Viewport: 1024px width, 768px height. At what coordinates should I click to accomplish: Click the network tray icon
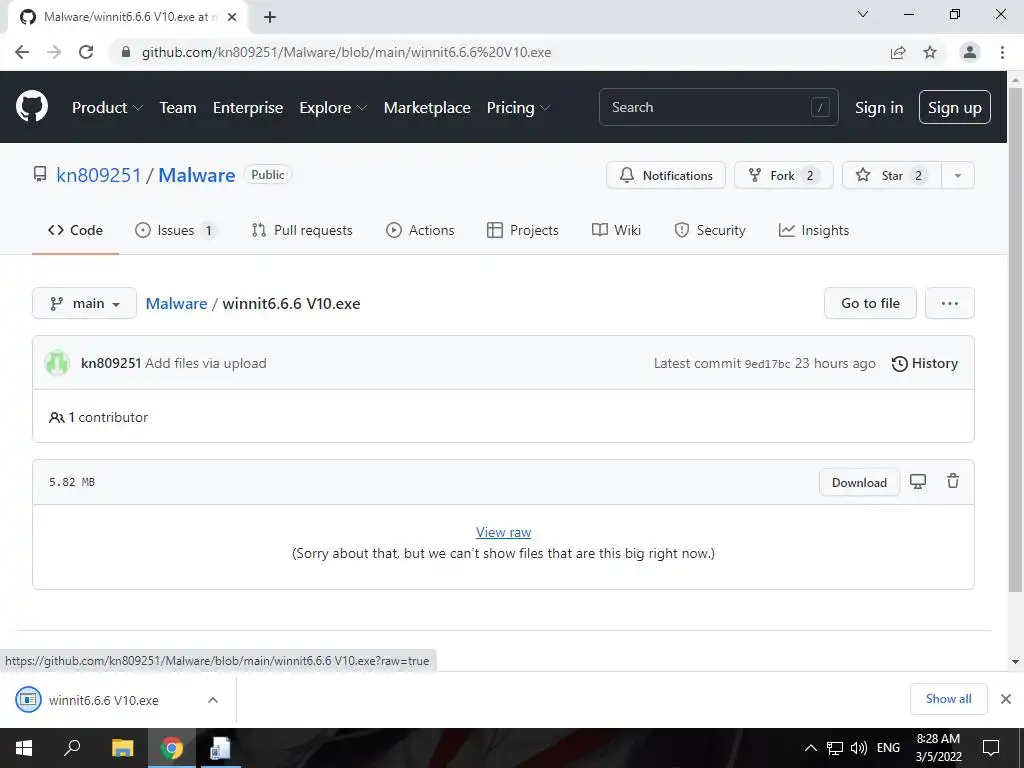(835, 748)
